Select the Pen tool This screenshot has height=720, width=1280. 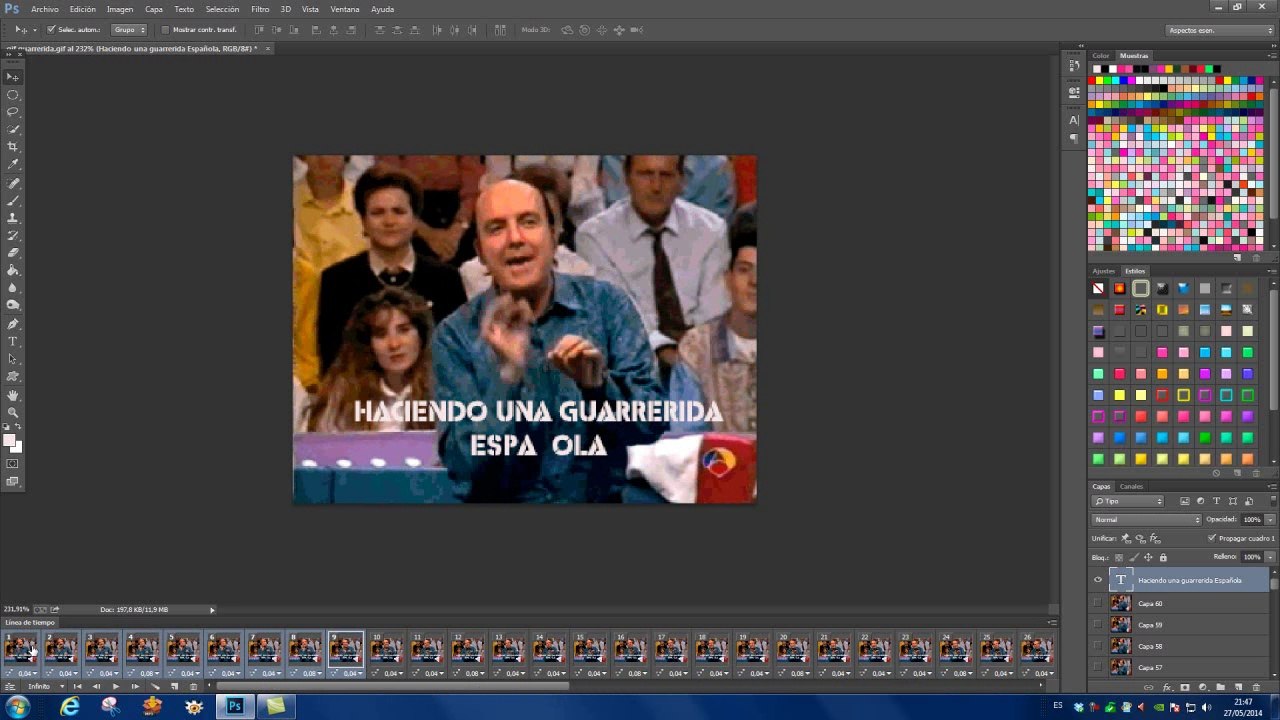point(13,324)
